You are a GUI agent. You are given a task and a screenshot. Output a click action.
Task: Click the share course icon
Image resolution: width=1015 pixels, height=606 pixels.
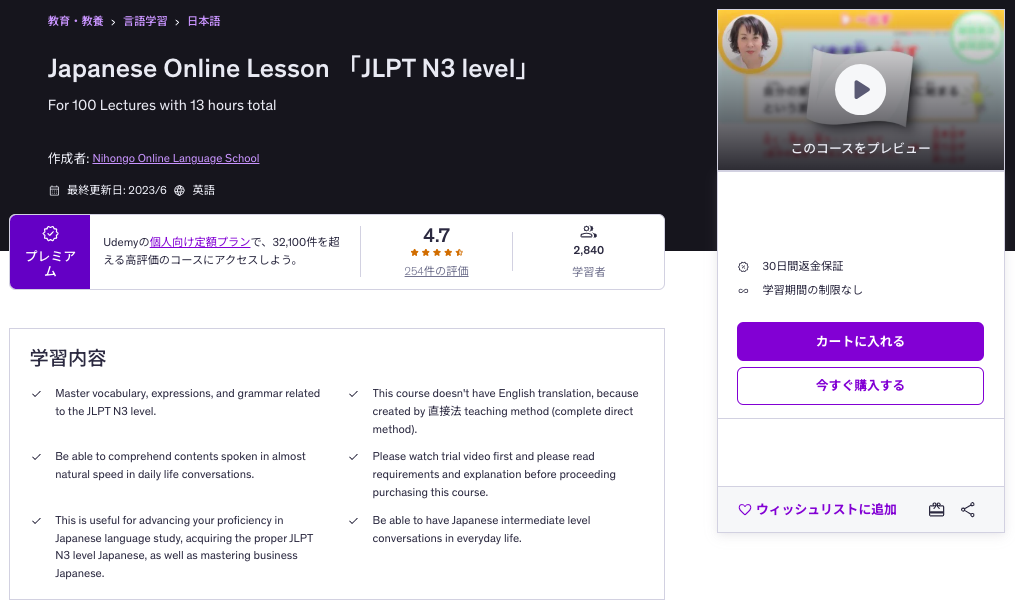[x=968, y=510]
